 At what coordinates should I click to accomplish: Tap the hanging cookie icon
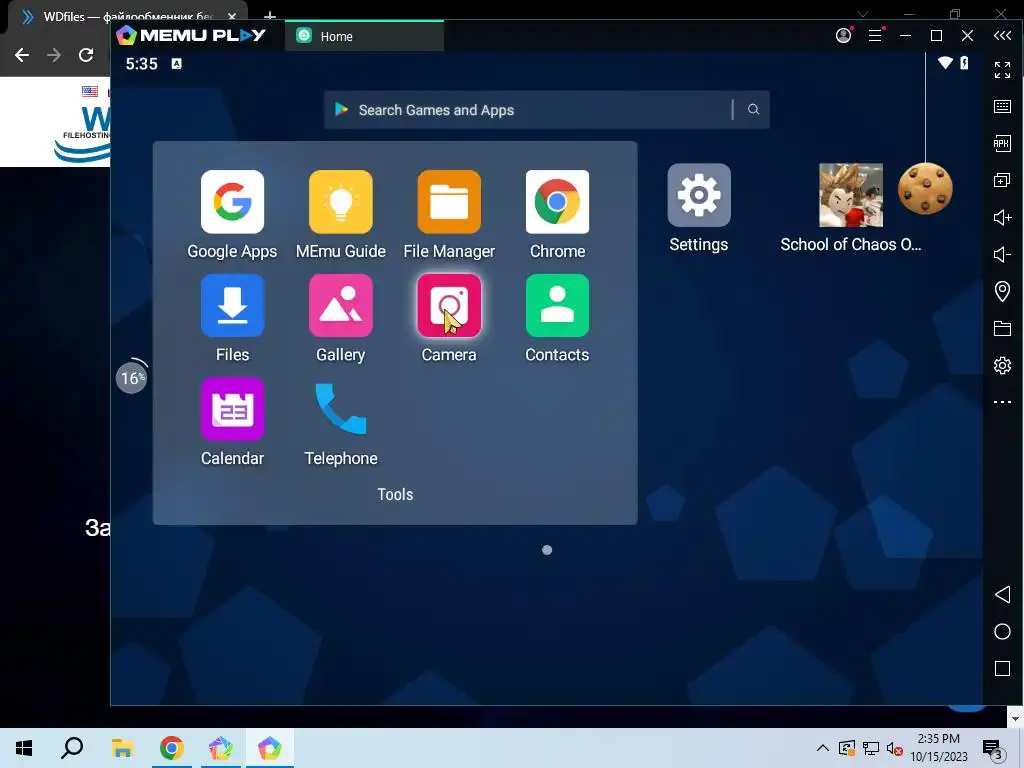pos(925,189)
